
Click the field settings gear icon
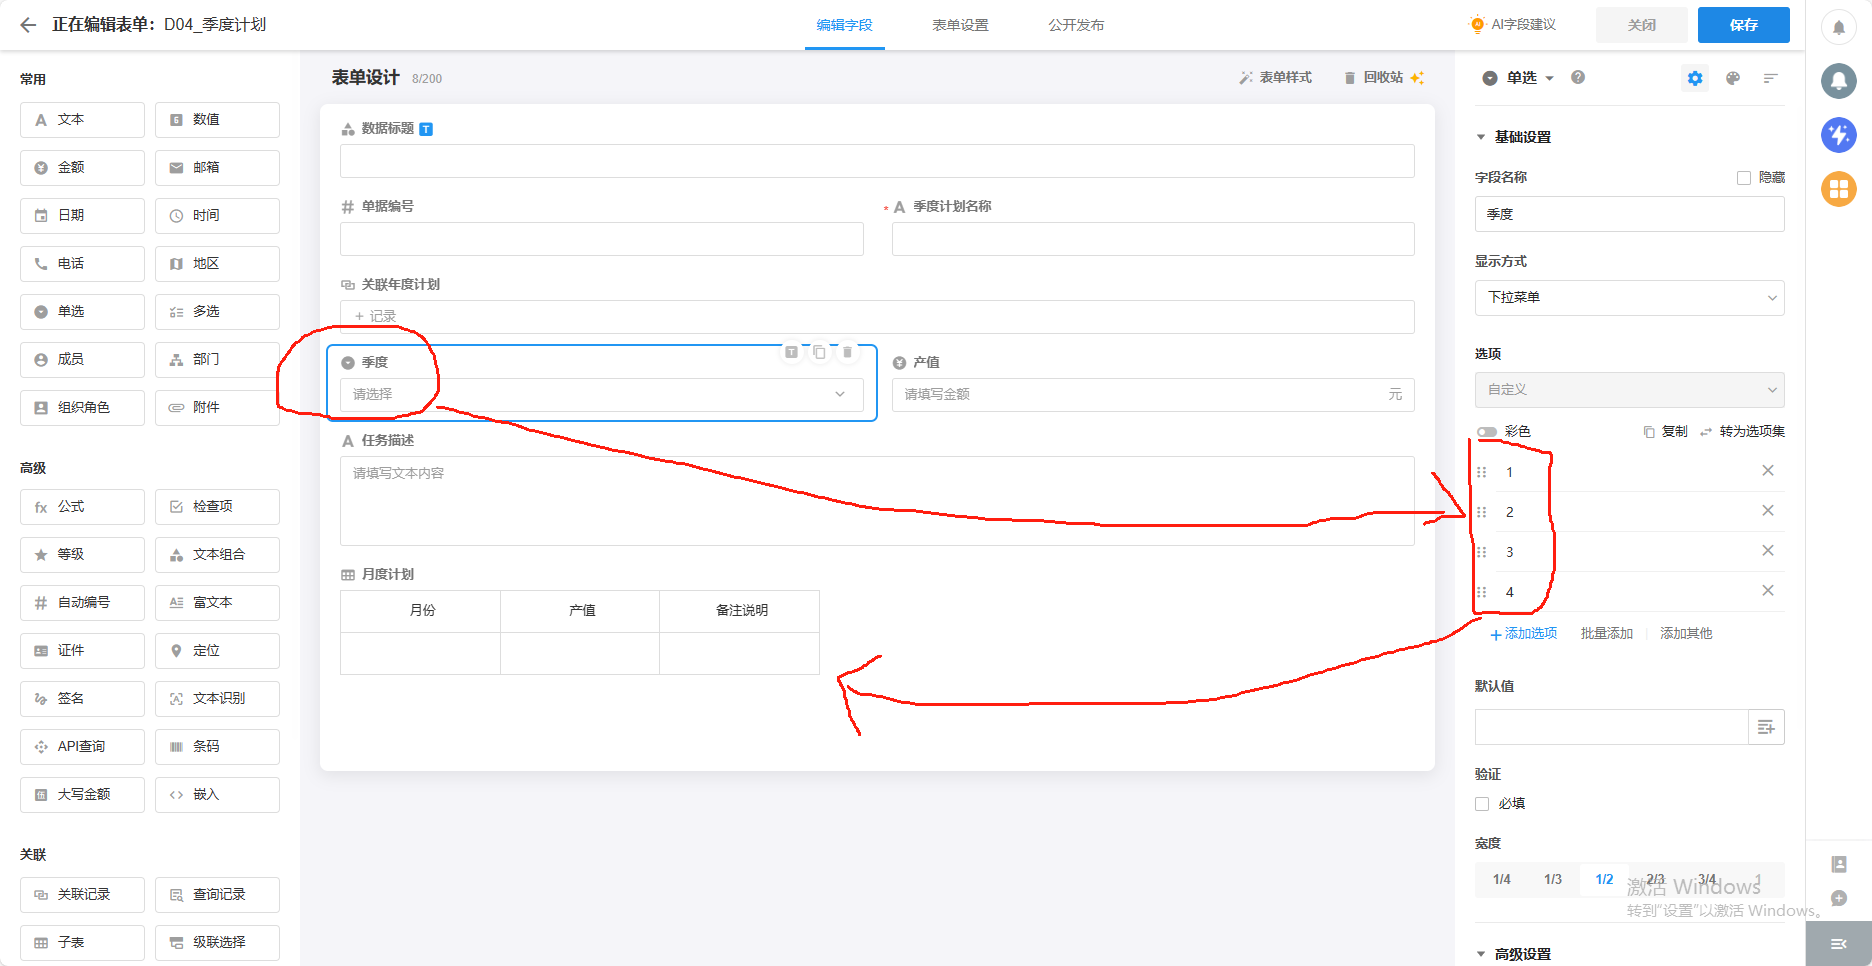click(1694, 78)
